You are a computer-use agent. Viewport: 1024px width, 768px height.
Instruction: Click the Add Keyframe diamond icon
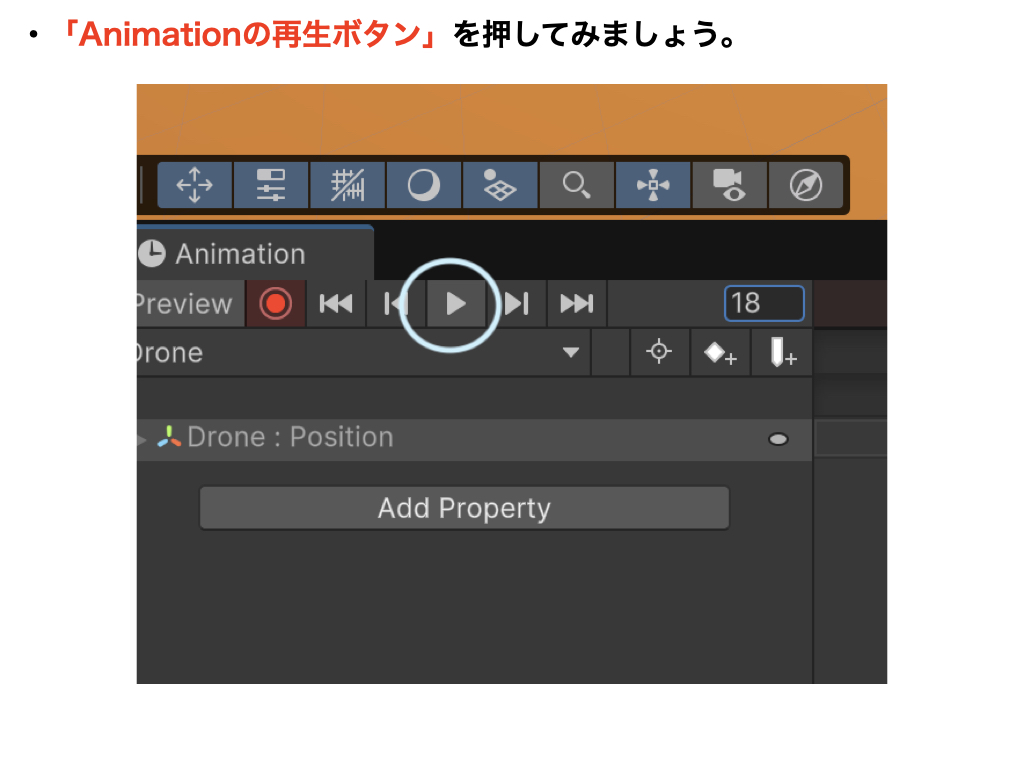[x=720, y=354]
